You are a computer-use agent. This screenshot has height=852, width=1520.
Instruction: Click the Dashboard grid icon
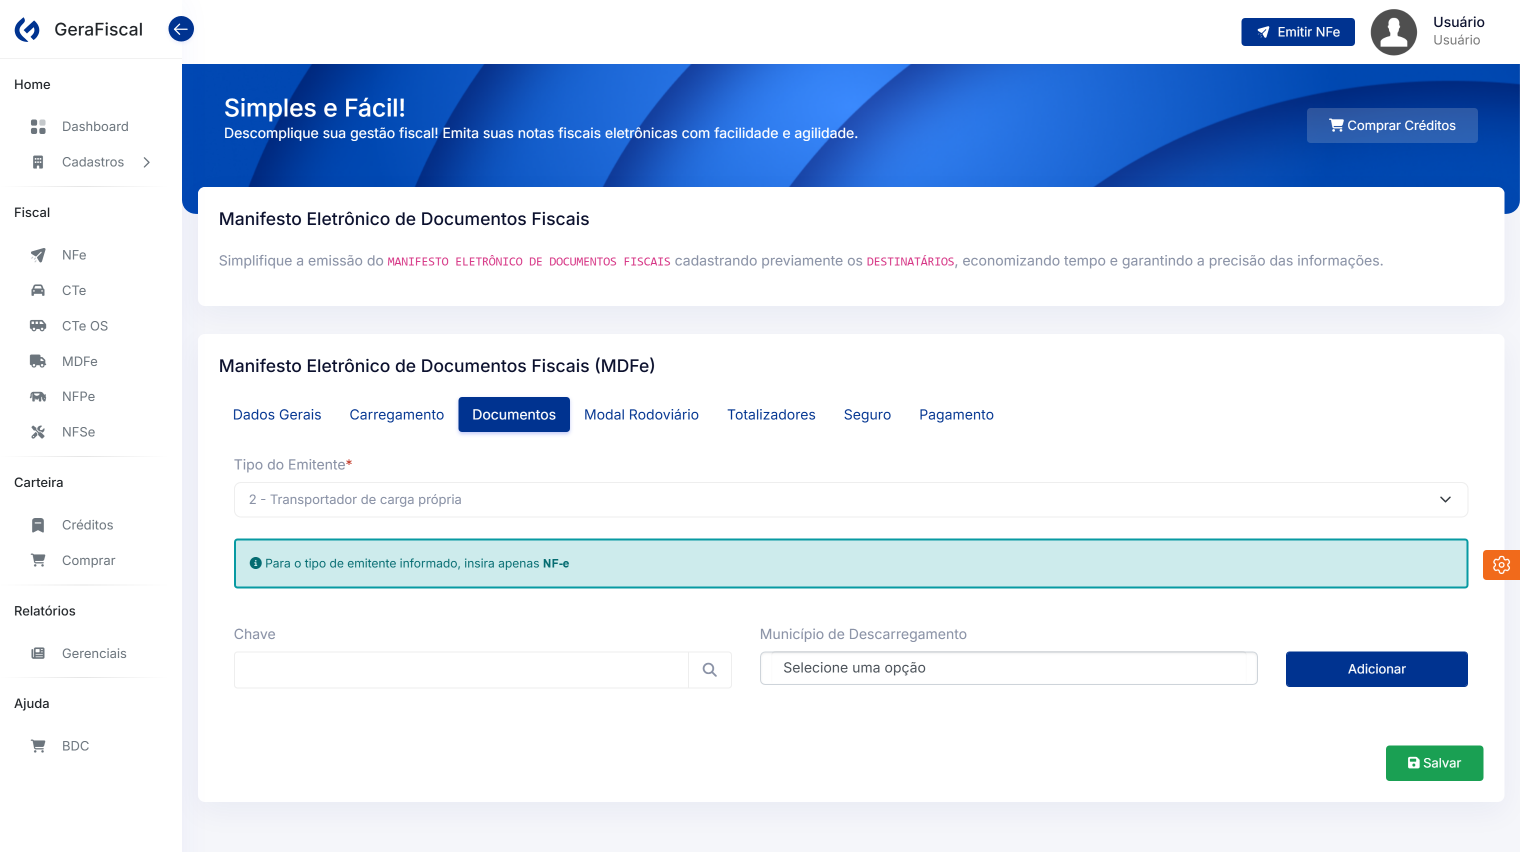point(38,127)
